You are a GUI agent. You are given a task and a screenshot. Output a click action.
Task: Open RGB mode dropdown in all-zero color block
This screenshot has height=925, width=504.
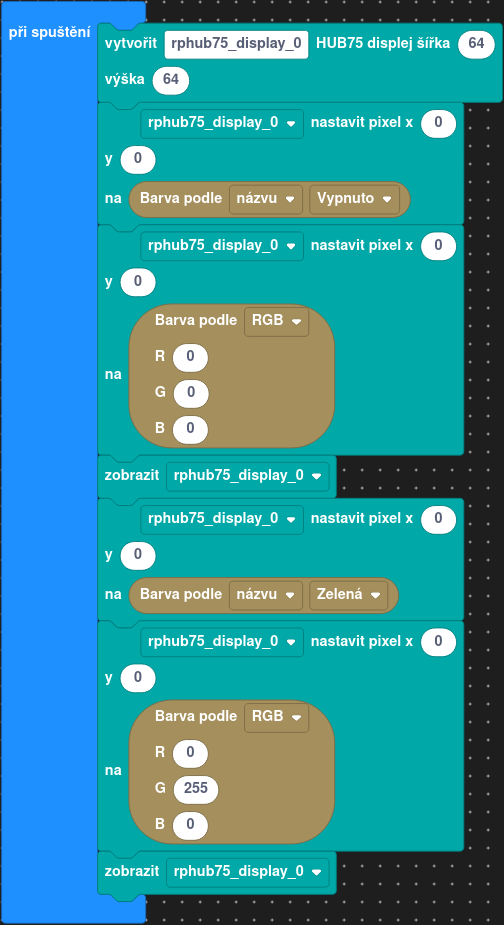click(x=276, y=322)
